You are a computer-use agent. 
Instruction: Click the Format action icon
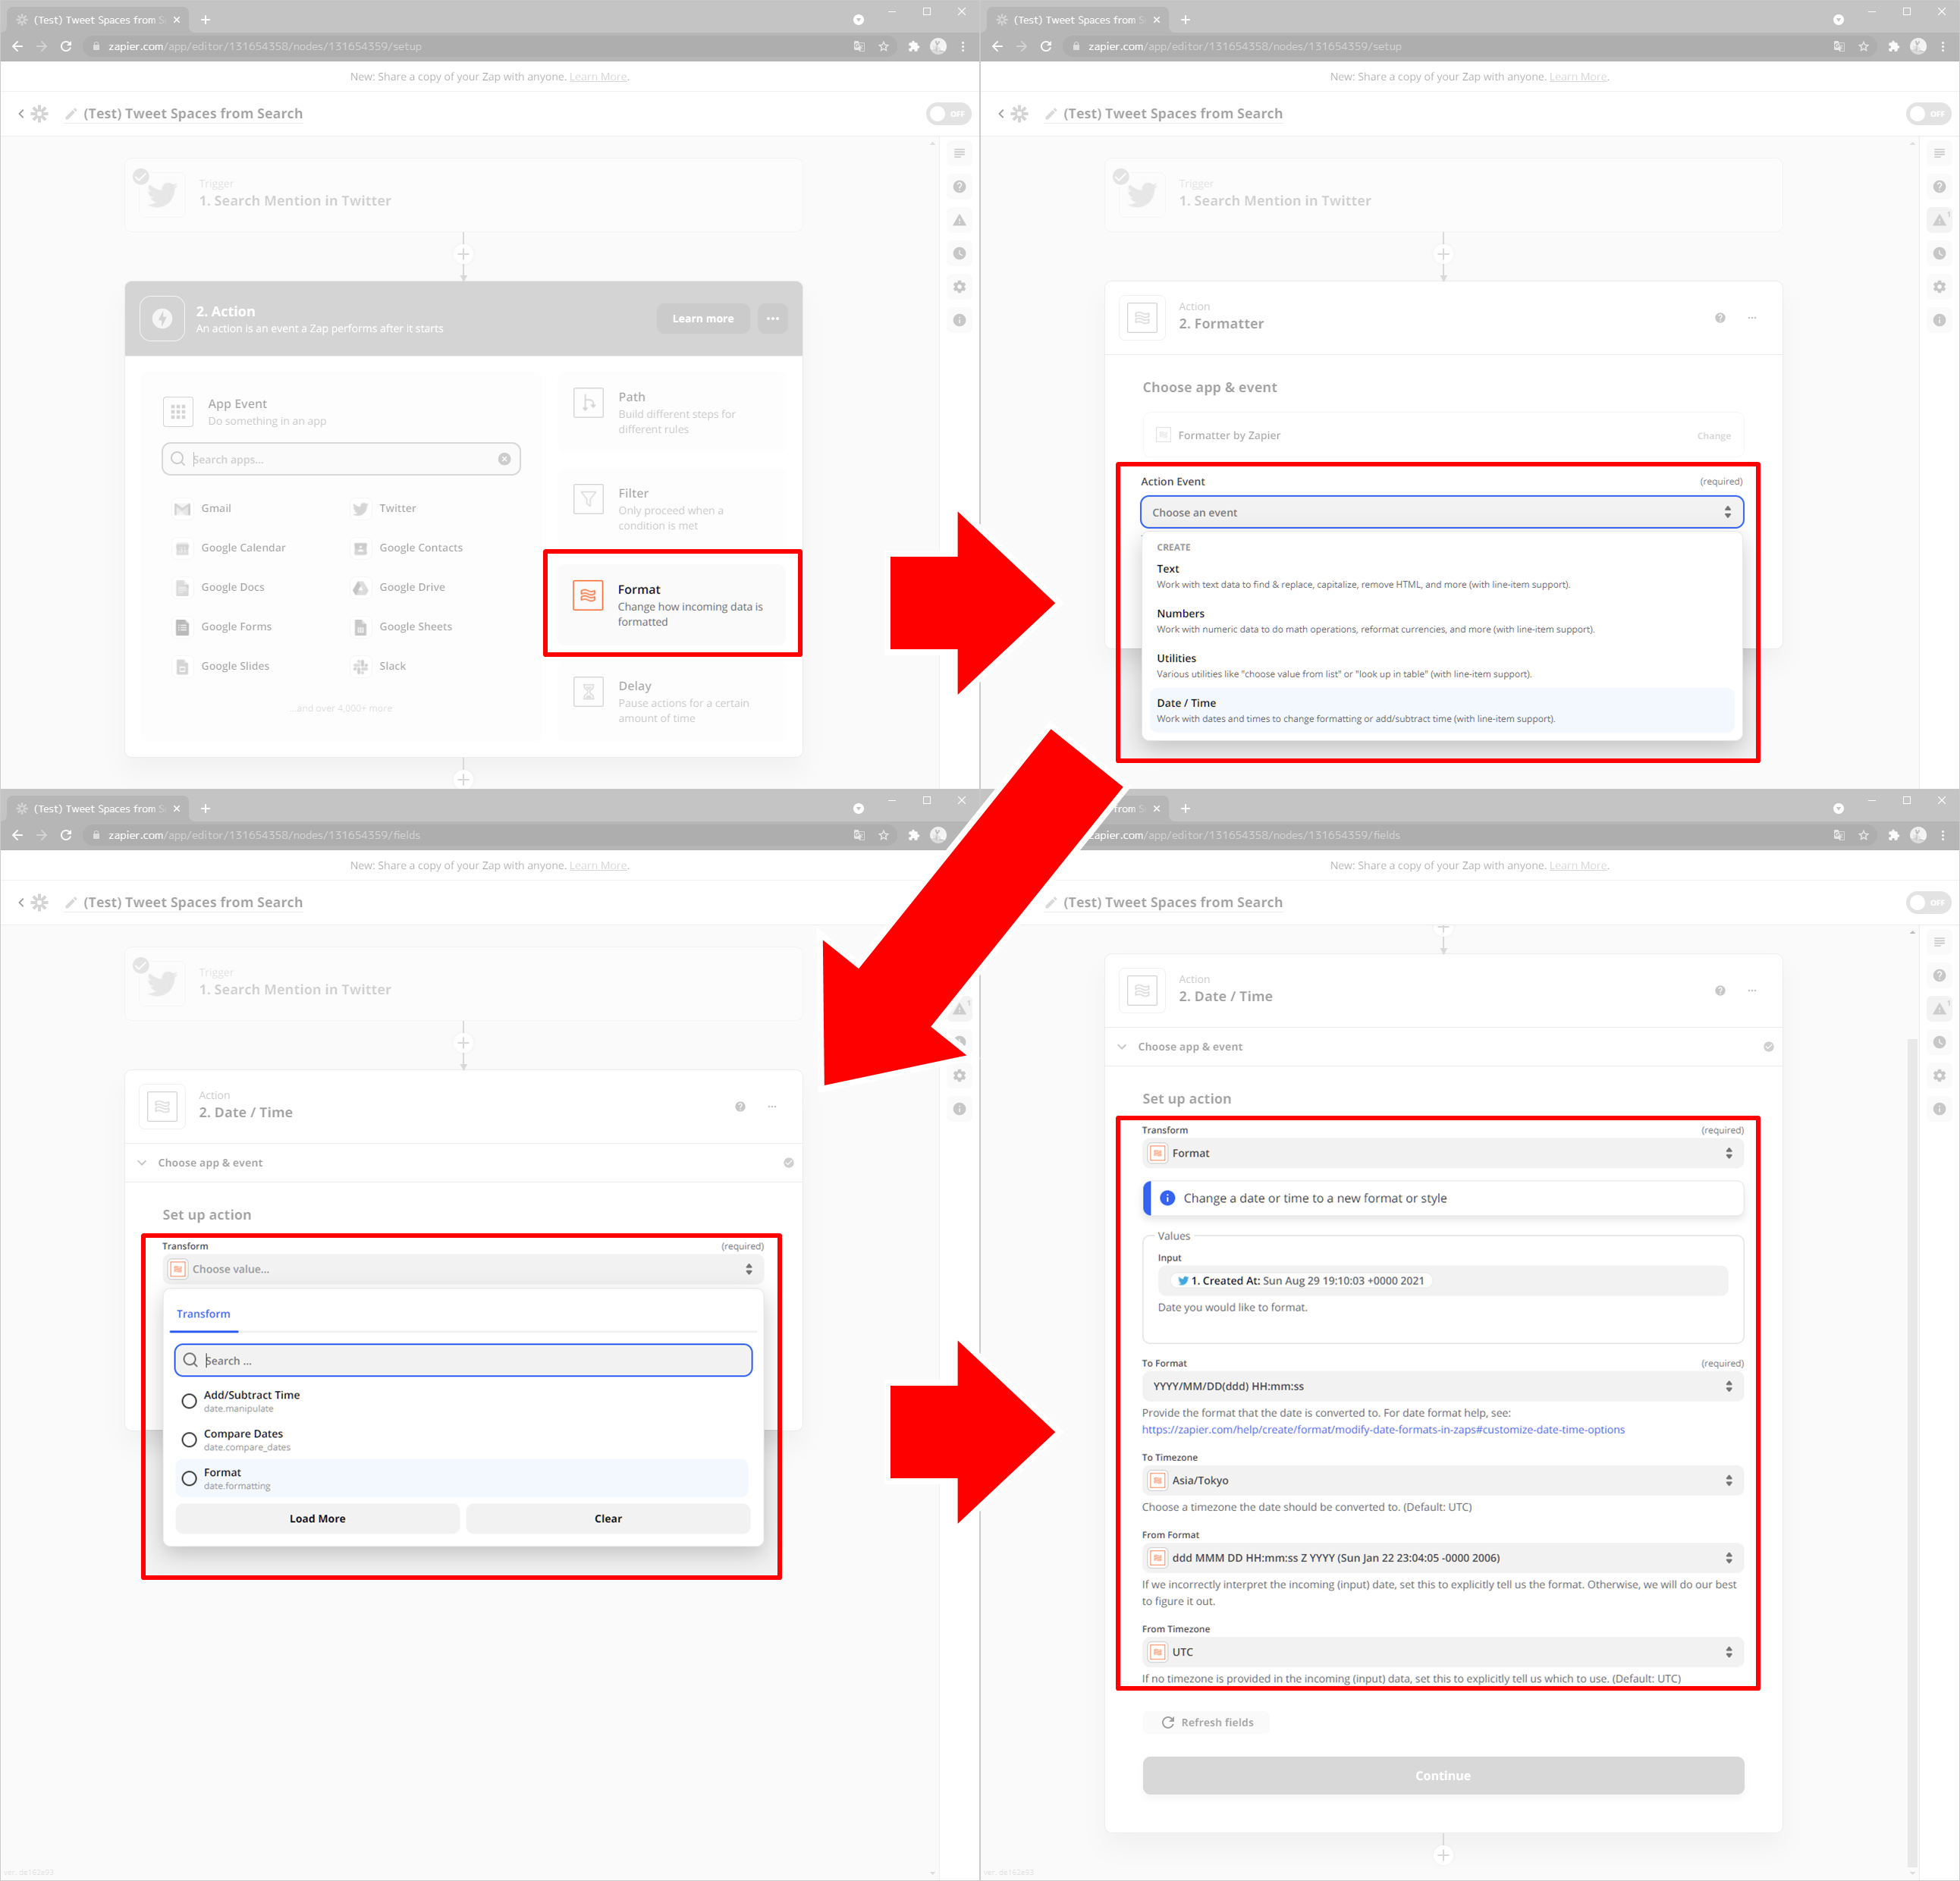tap(588, 595)
